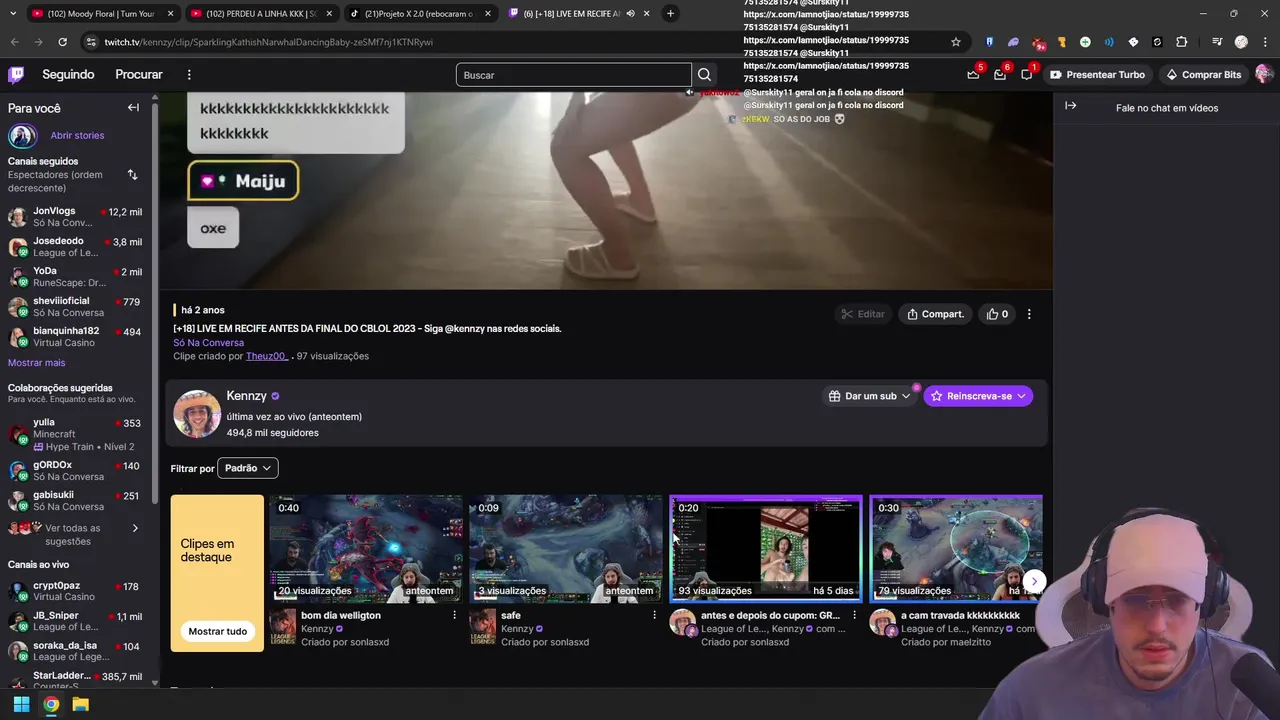Play the 0:20 antes e depois thumbnail
The image size is (1280, 720).
pyautogui.click(x=766, y=548)
